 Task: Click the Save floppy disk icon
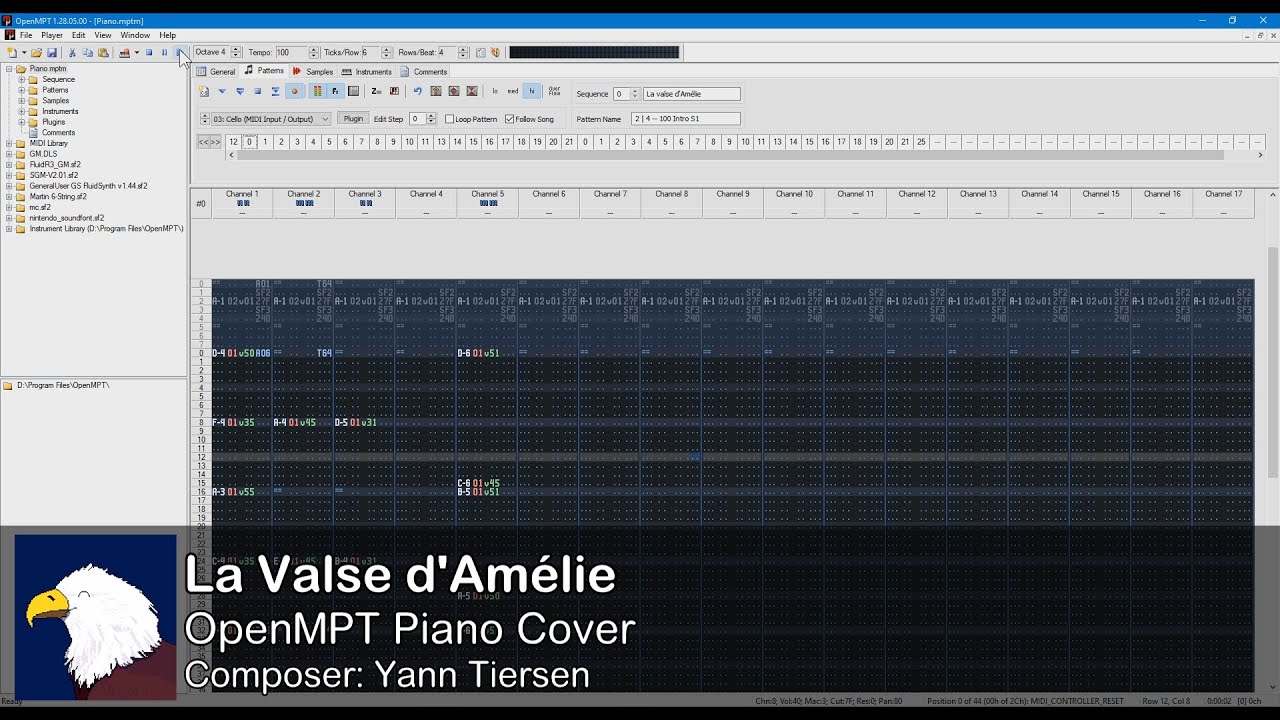(52, 52)
